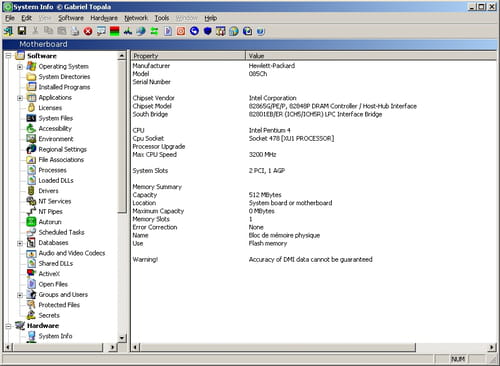Select Loaded DLLs entry

56,180
